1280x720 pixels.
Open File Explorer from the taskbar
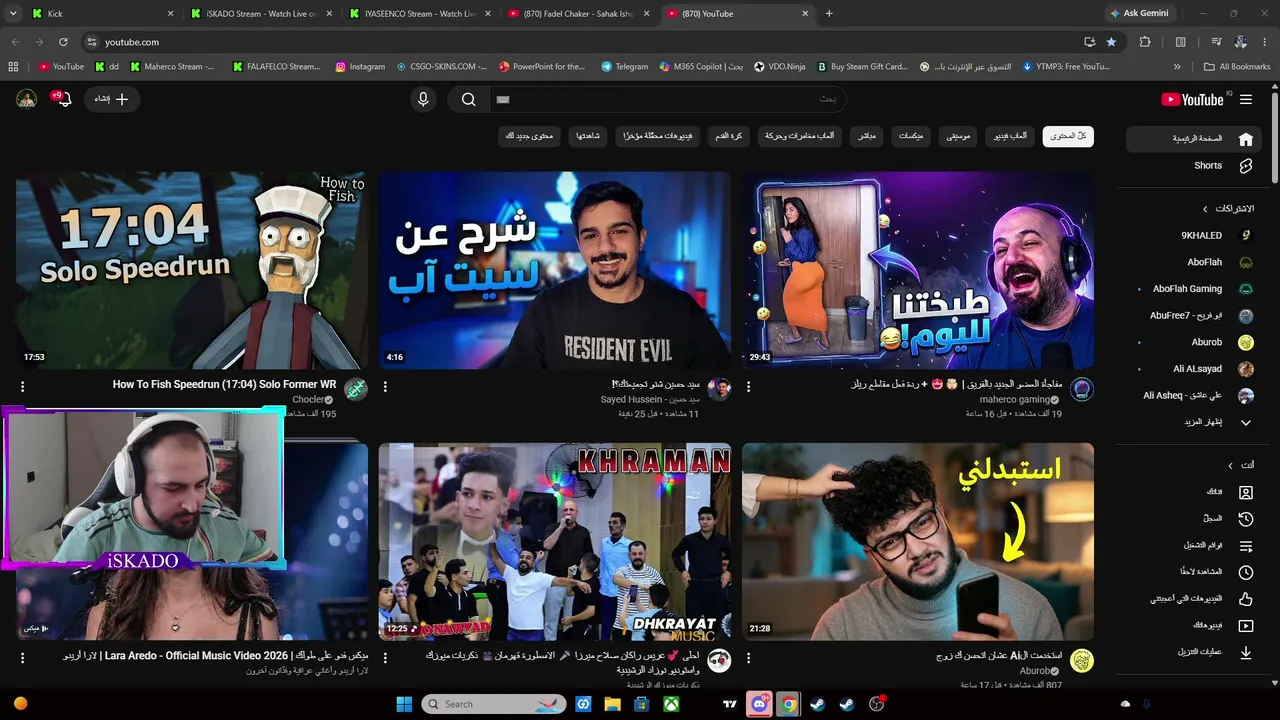[x=613, y=704]
